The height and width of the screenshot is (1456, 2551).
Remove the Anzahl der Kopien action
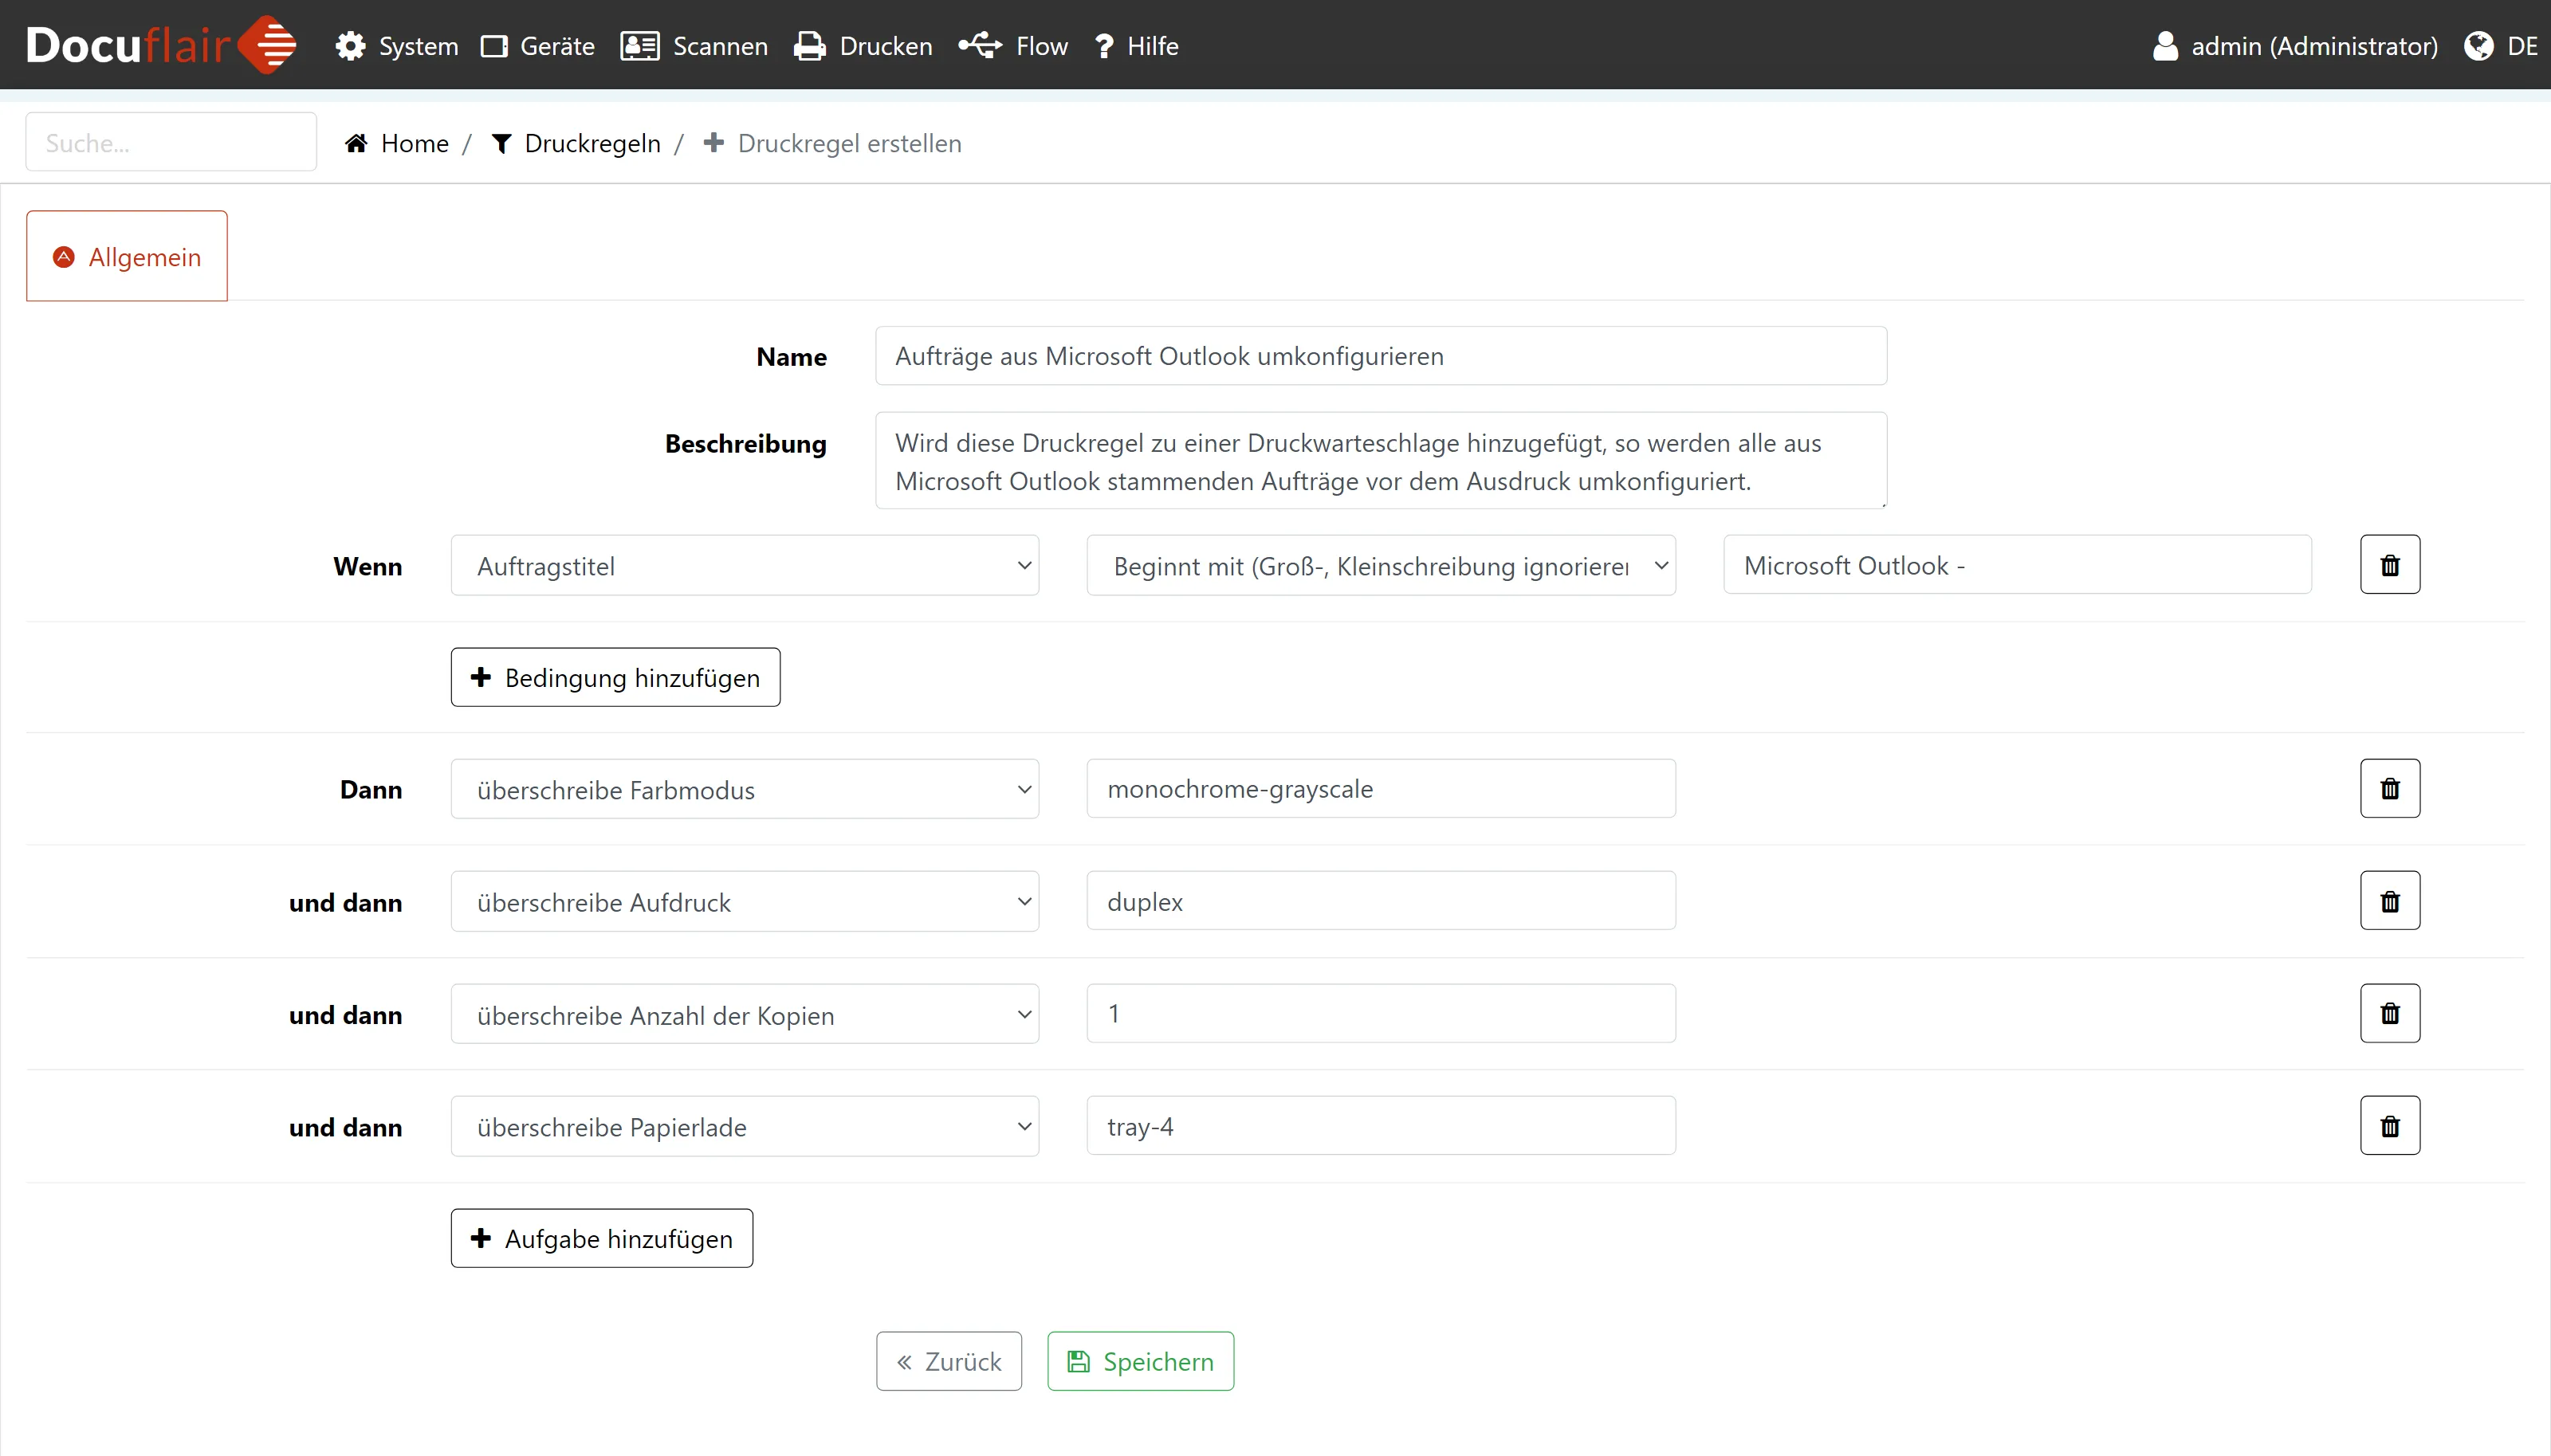click(x=2389, y=1013)
